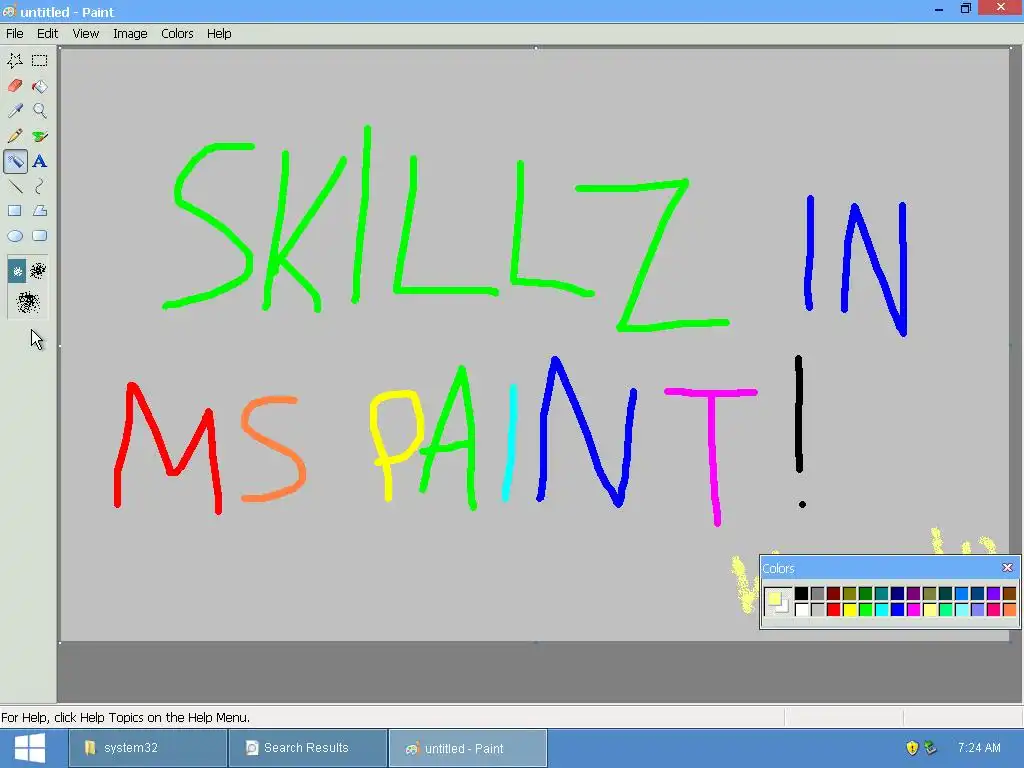Switch to system32 taskbar window
1024x768 pixels.
[148, 748]
